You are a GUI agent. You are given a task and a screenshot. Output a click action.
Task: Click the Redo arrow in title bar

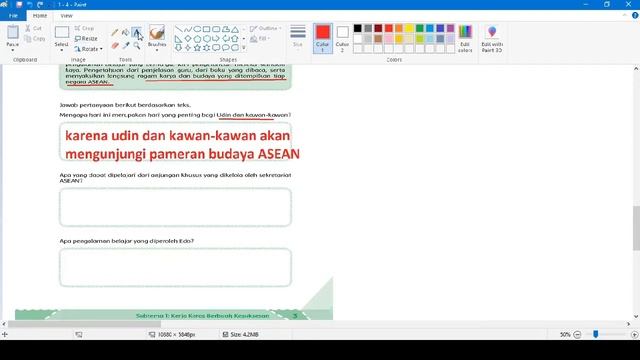click(40, 4)
